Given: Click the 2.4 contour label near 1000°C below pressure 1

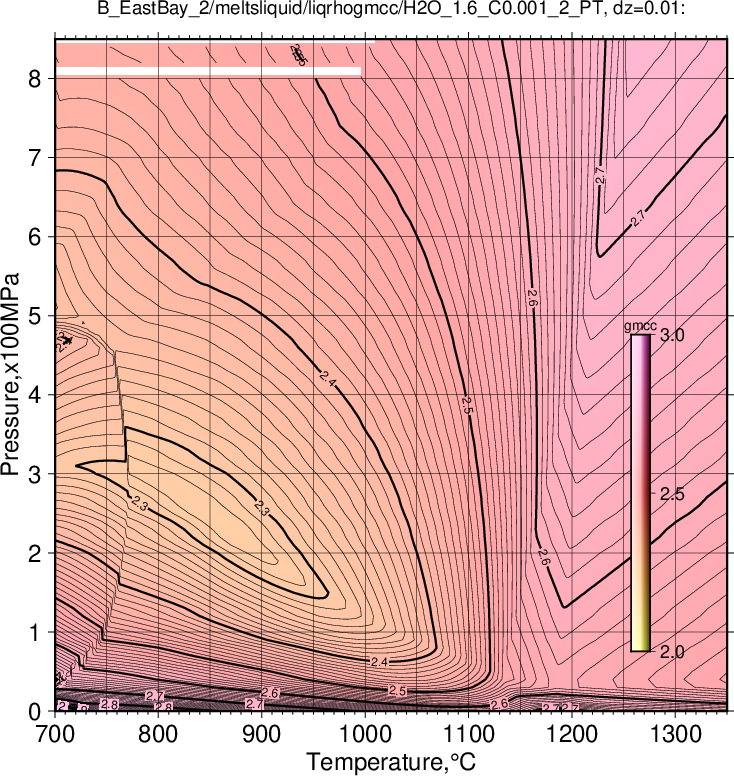Looking at the screenshot, I should [x=379, y=662].
